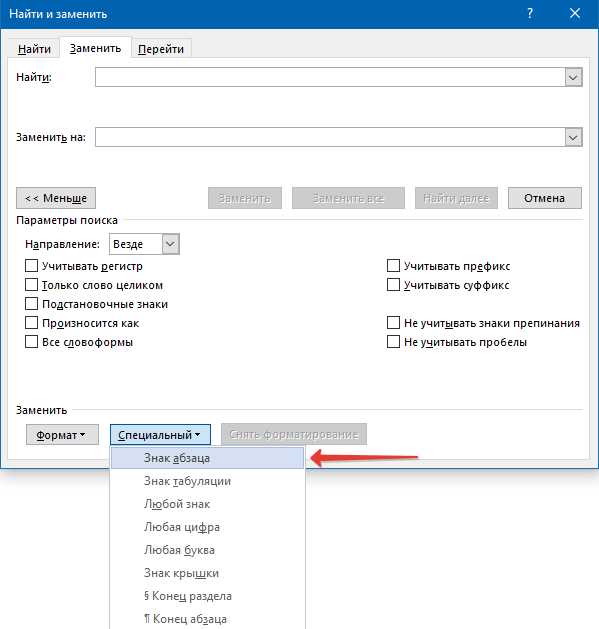Click inside the Заменить на text field
This screenshot has width=599, height=629.
coord(330,137)
